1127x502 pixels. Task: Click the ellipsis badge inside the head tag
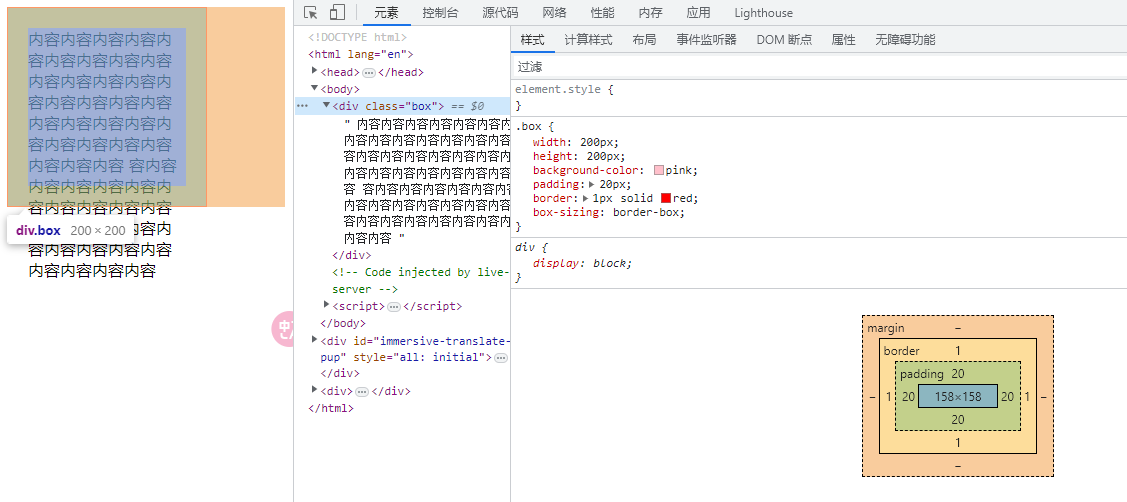coord(369,73)
